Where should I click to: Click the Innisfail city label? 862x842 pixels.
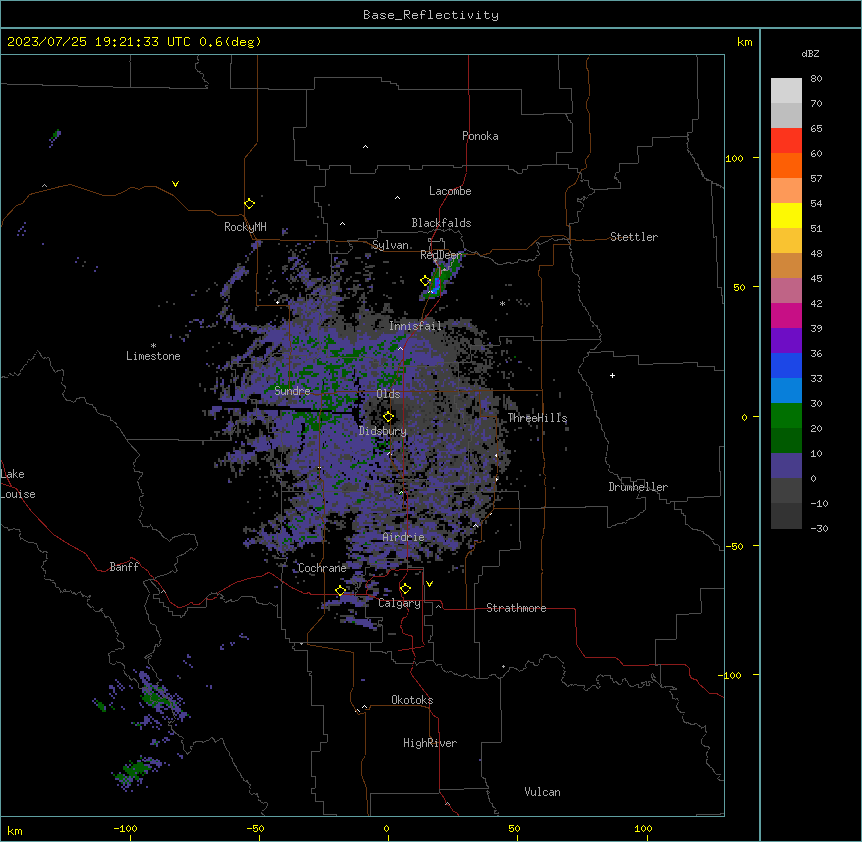[x=415, y=326]
